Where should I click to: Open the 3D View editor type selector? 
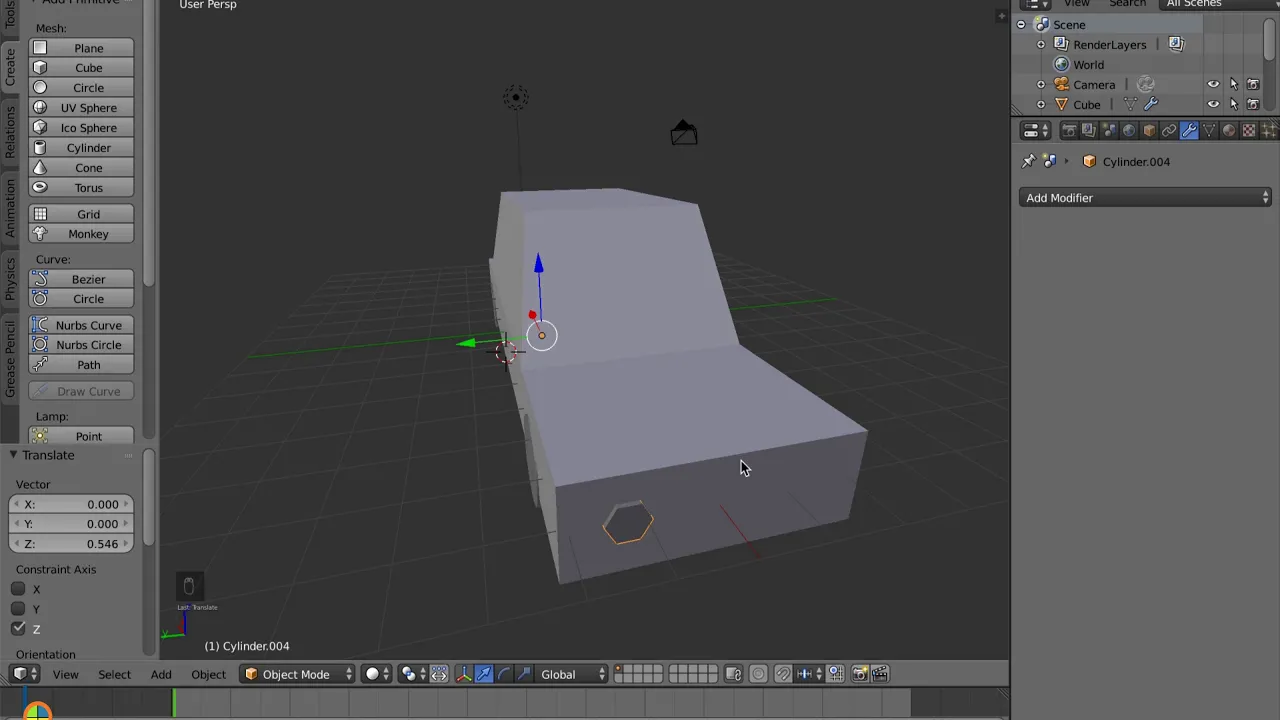24,674
